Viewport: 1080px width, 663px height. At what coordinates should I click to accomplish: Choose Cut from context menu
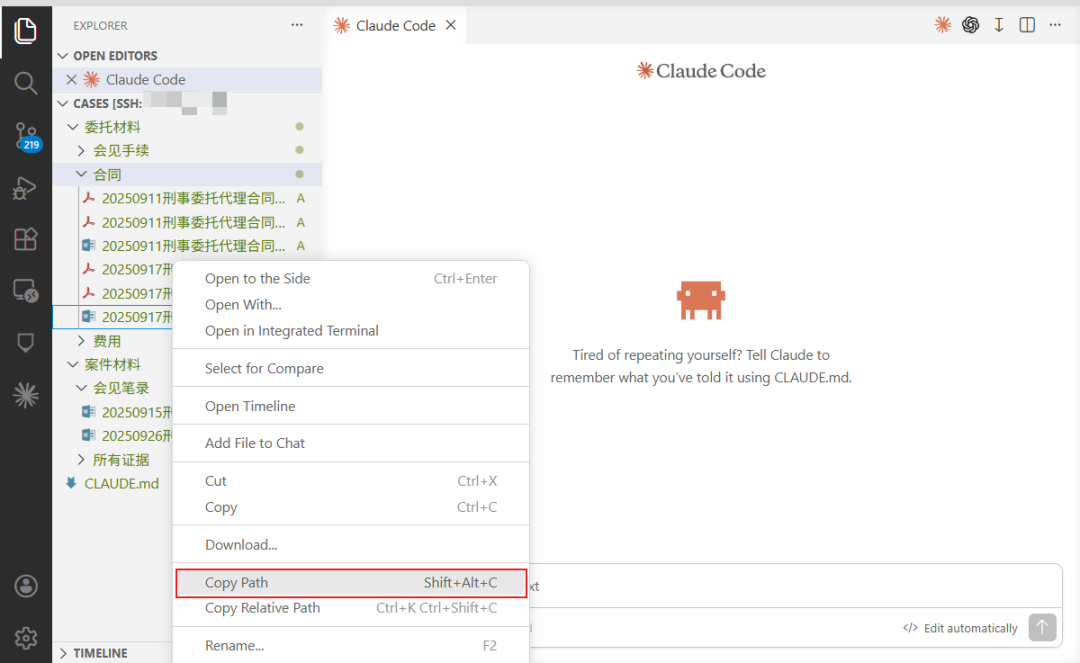tap(351, 481)
